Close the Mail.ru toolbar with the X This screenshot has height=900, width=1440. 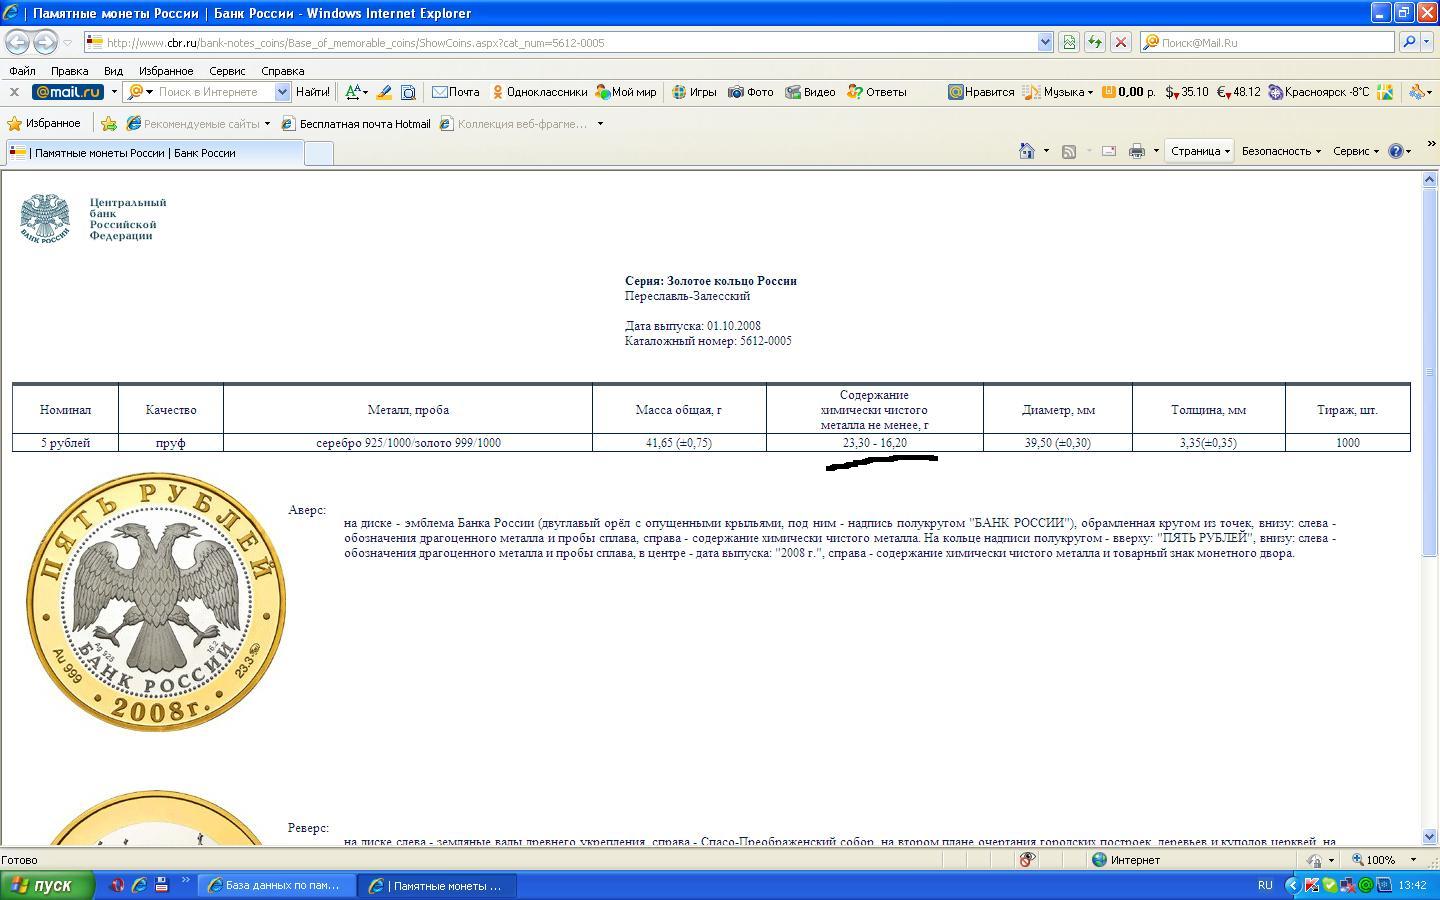point(14,92)
